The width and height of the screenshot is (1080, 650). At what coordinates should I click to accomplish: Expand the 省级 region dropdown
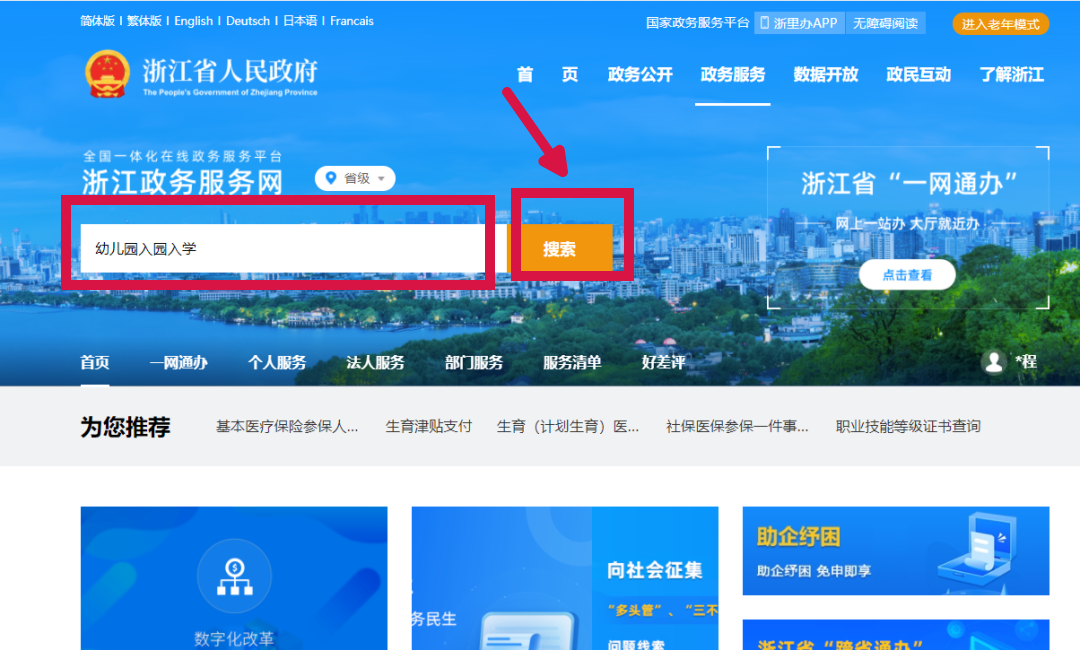355,178
